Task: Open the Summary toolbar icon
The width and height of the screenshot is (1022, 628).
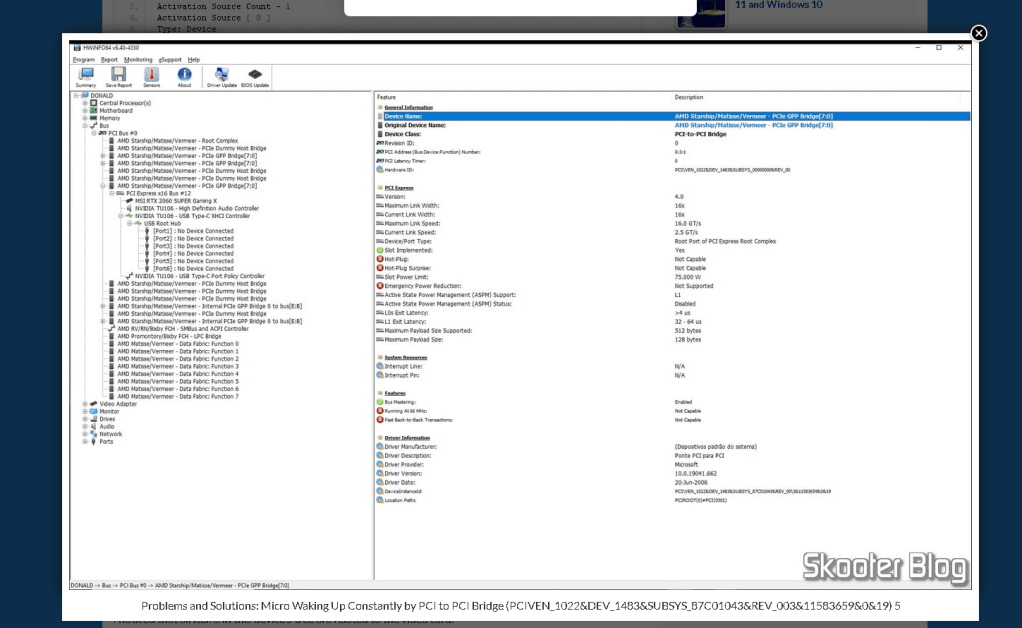Action: [x=85, y=74]
